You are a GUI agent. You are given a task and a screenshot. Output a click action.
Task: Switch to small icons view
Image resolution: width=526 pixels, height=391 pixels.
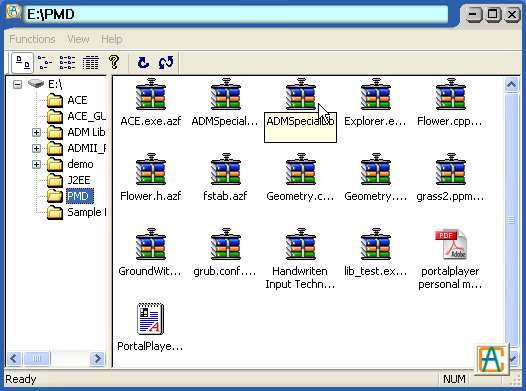pos(45,63)
